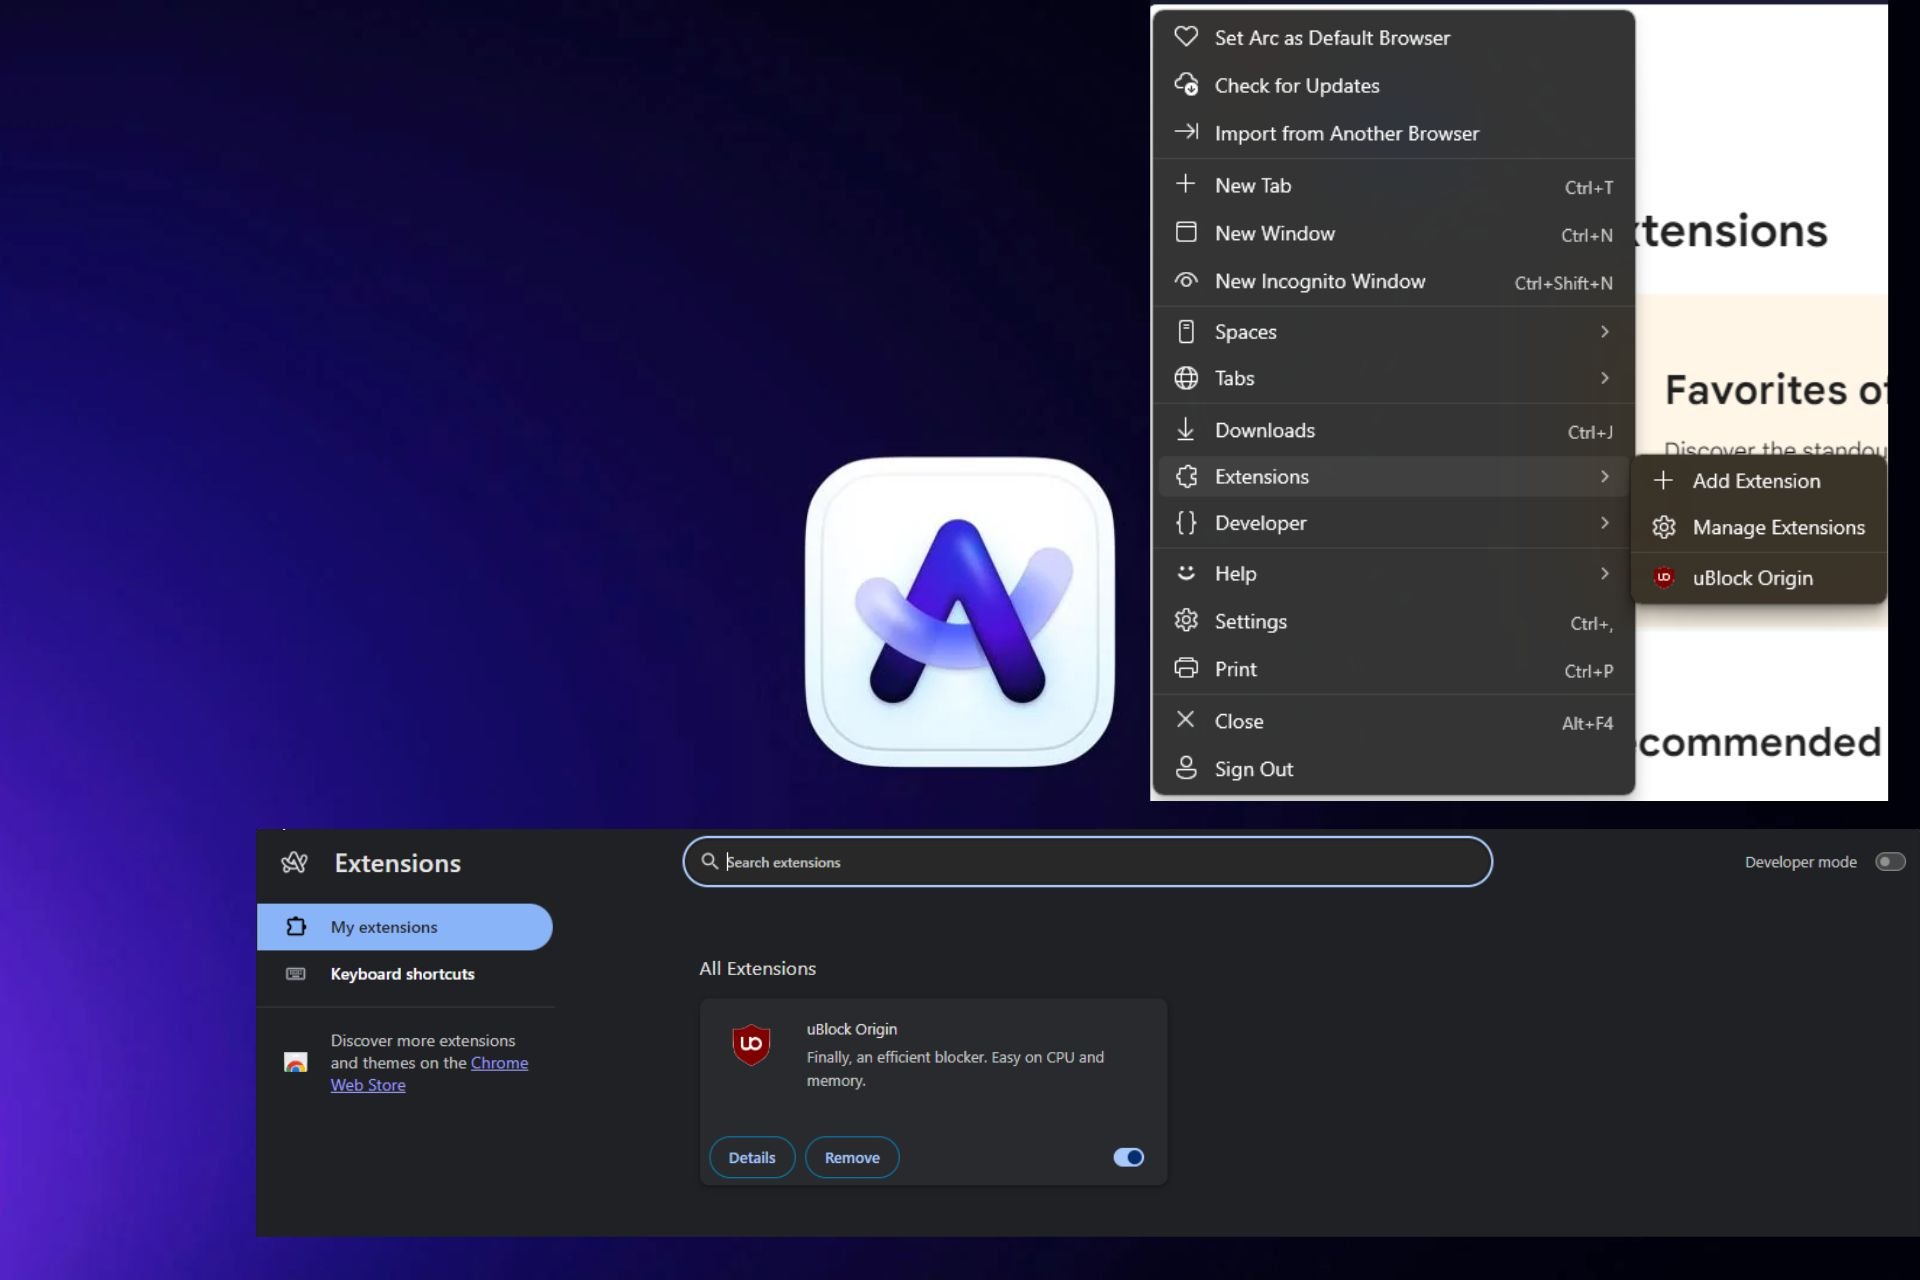Screen dimensions: 1920x1280
Task: Click the Arc logo in Extensions page header
Action: click(294, 862)
